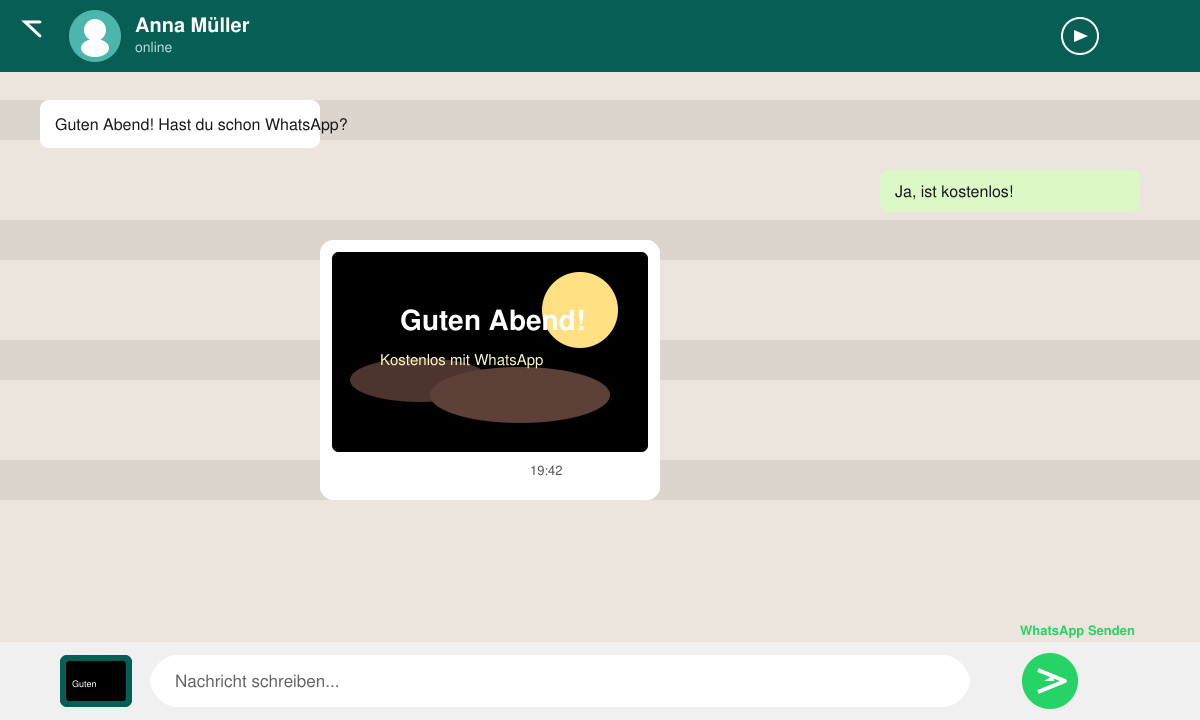This screenshot has width=1200, height=720.
Task: Click the 'Kostenlos mit WhatsApp' caption in image
Action: point(462,360)
